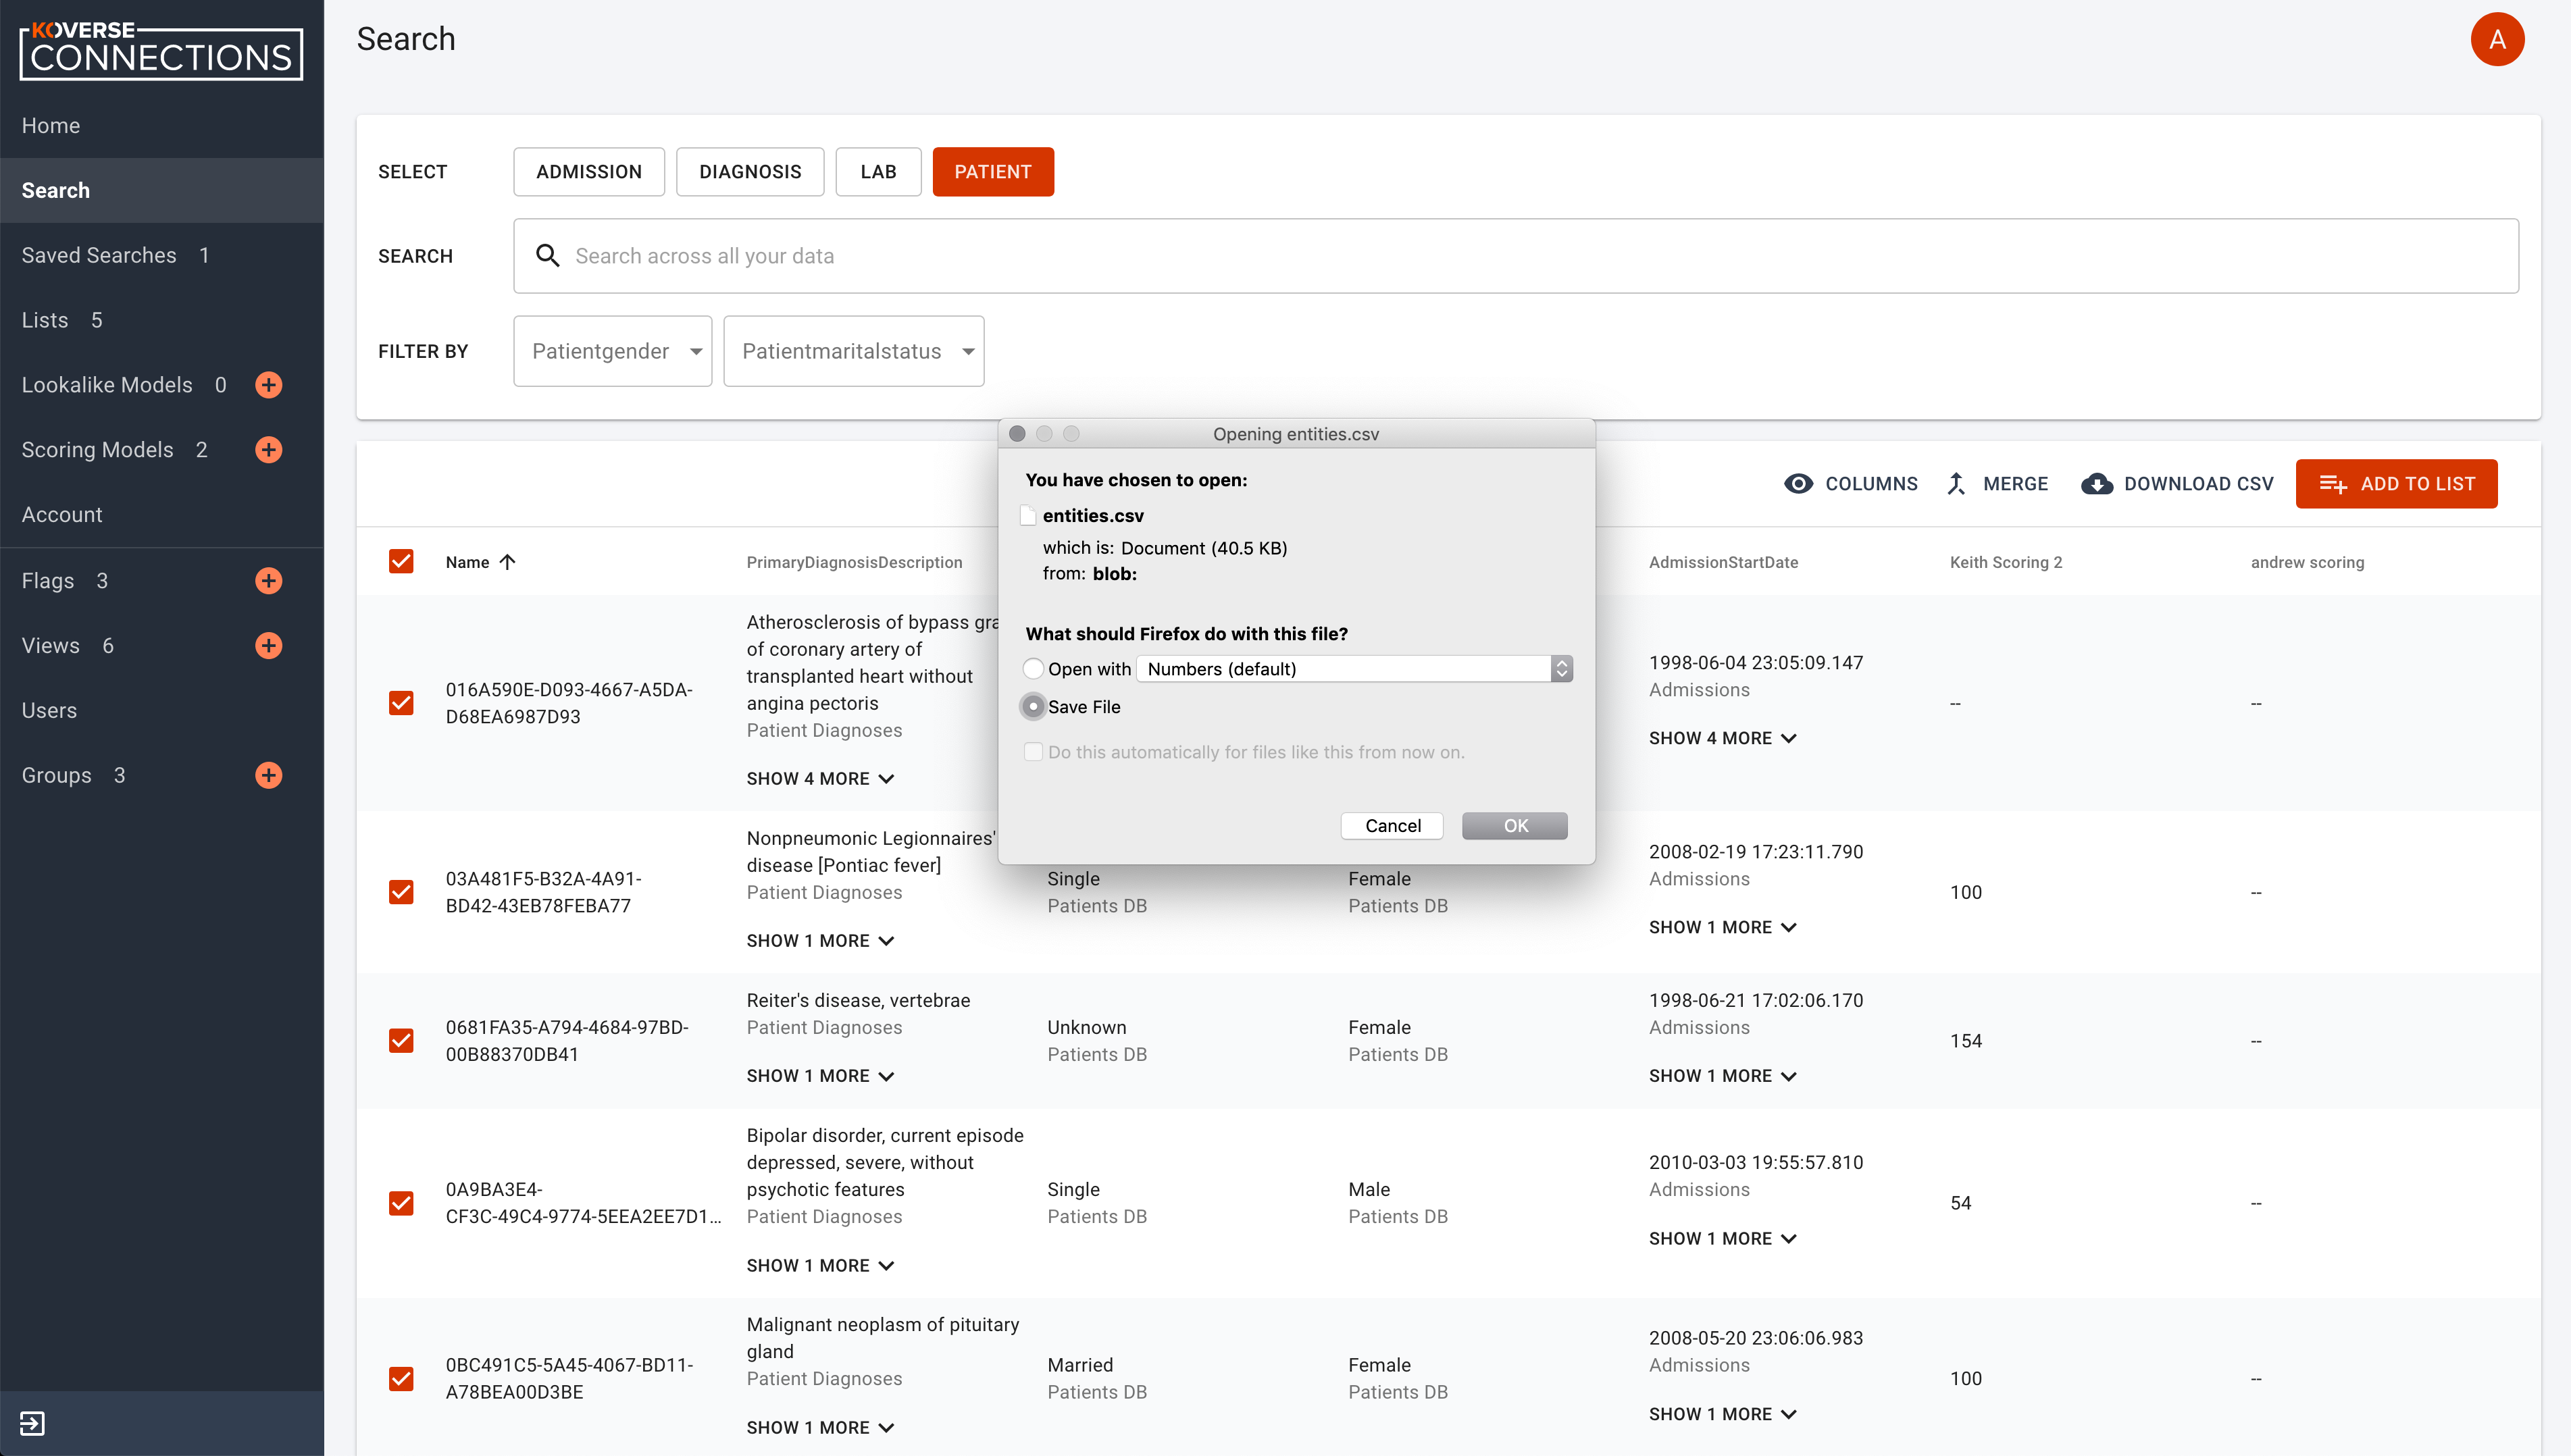Check 'Do this automatically for files like this'
This screenshot has height=1456, width=2571.
click(1033, 752)
